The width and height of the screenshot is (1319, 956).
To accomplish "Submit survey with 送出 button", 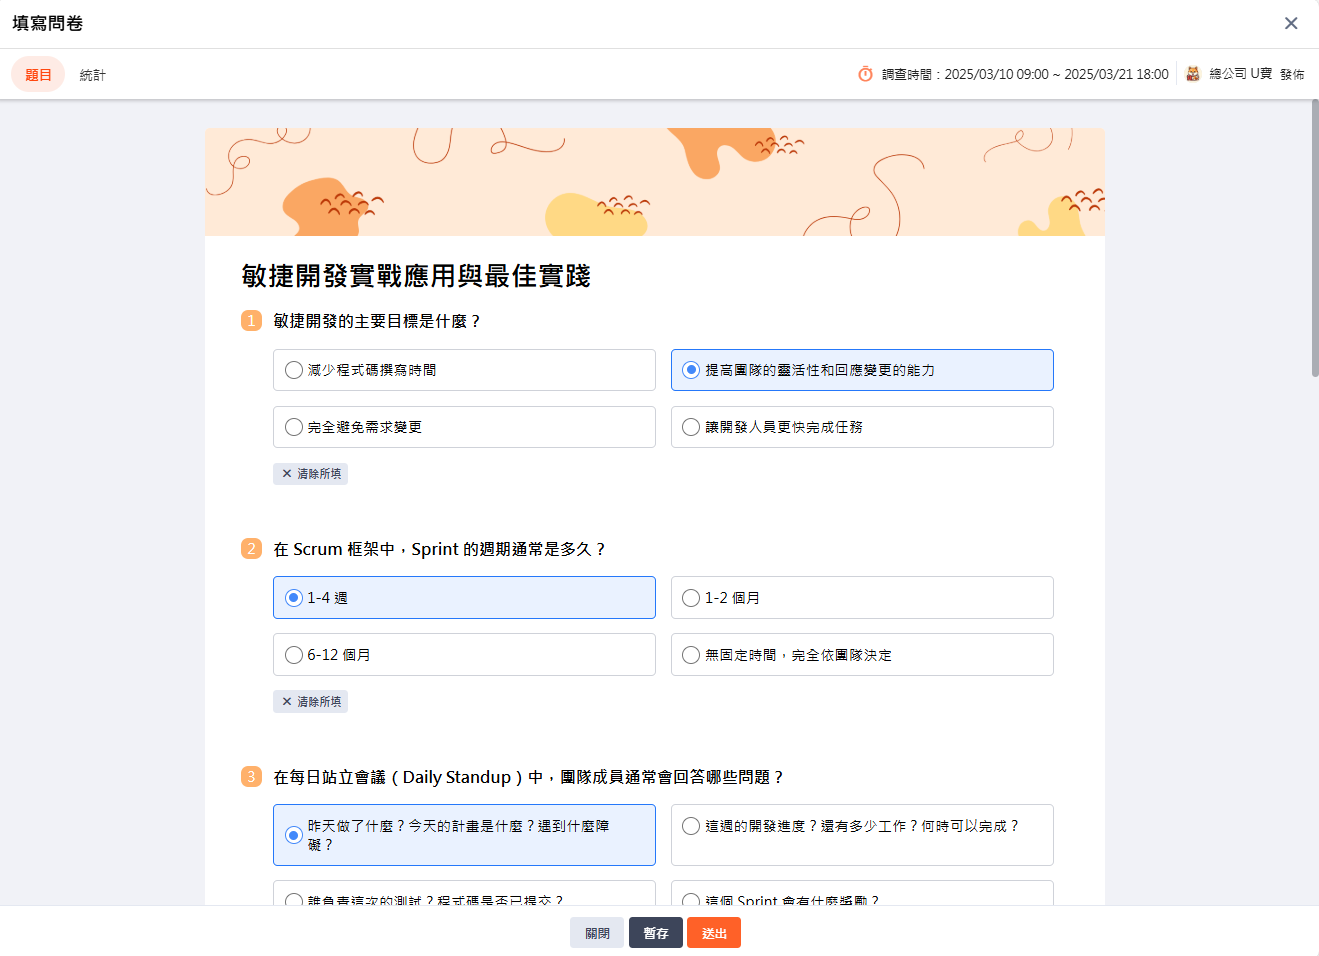I will (x=714, y=933).
